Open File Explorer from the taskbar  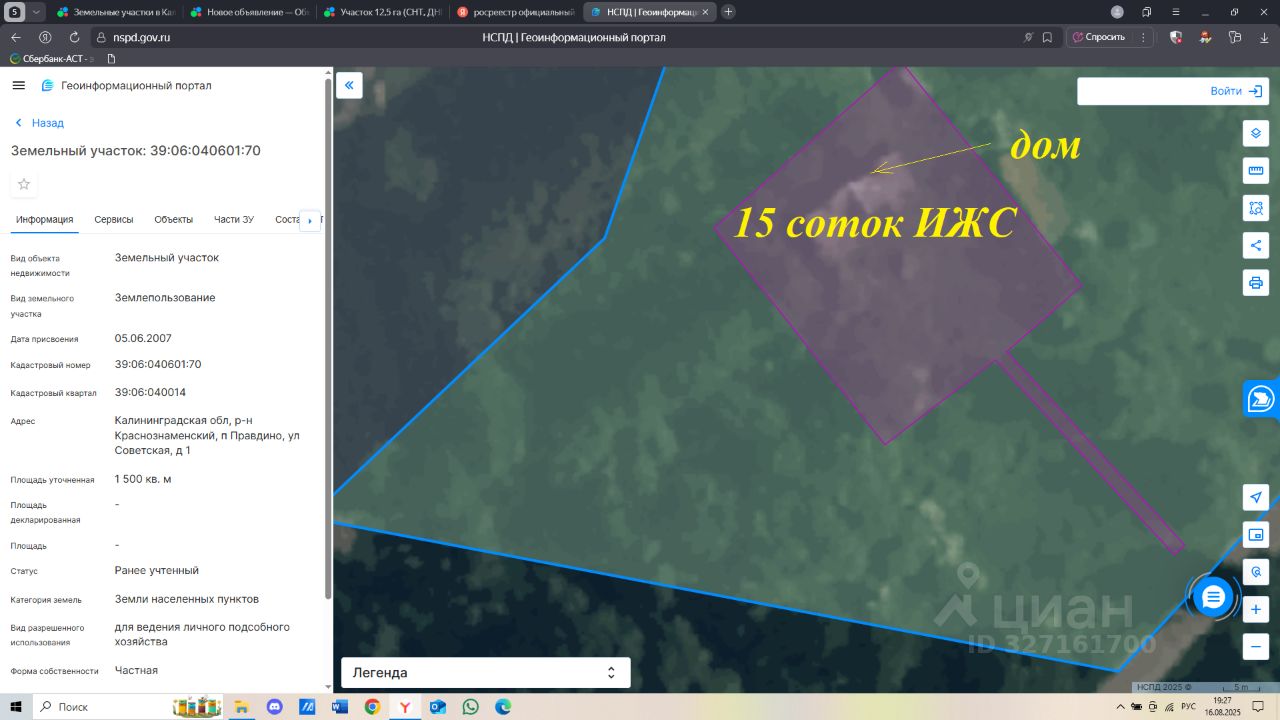(241, 707)
